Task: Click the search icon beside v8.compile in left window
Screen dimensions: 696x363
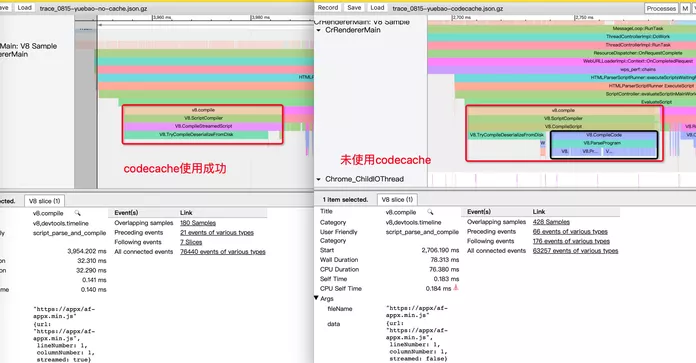Action: pyautogui.click(x=77, y=213)
